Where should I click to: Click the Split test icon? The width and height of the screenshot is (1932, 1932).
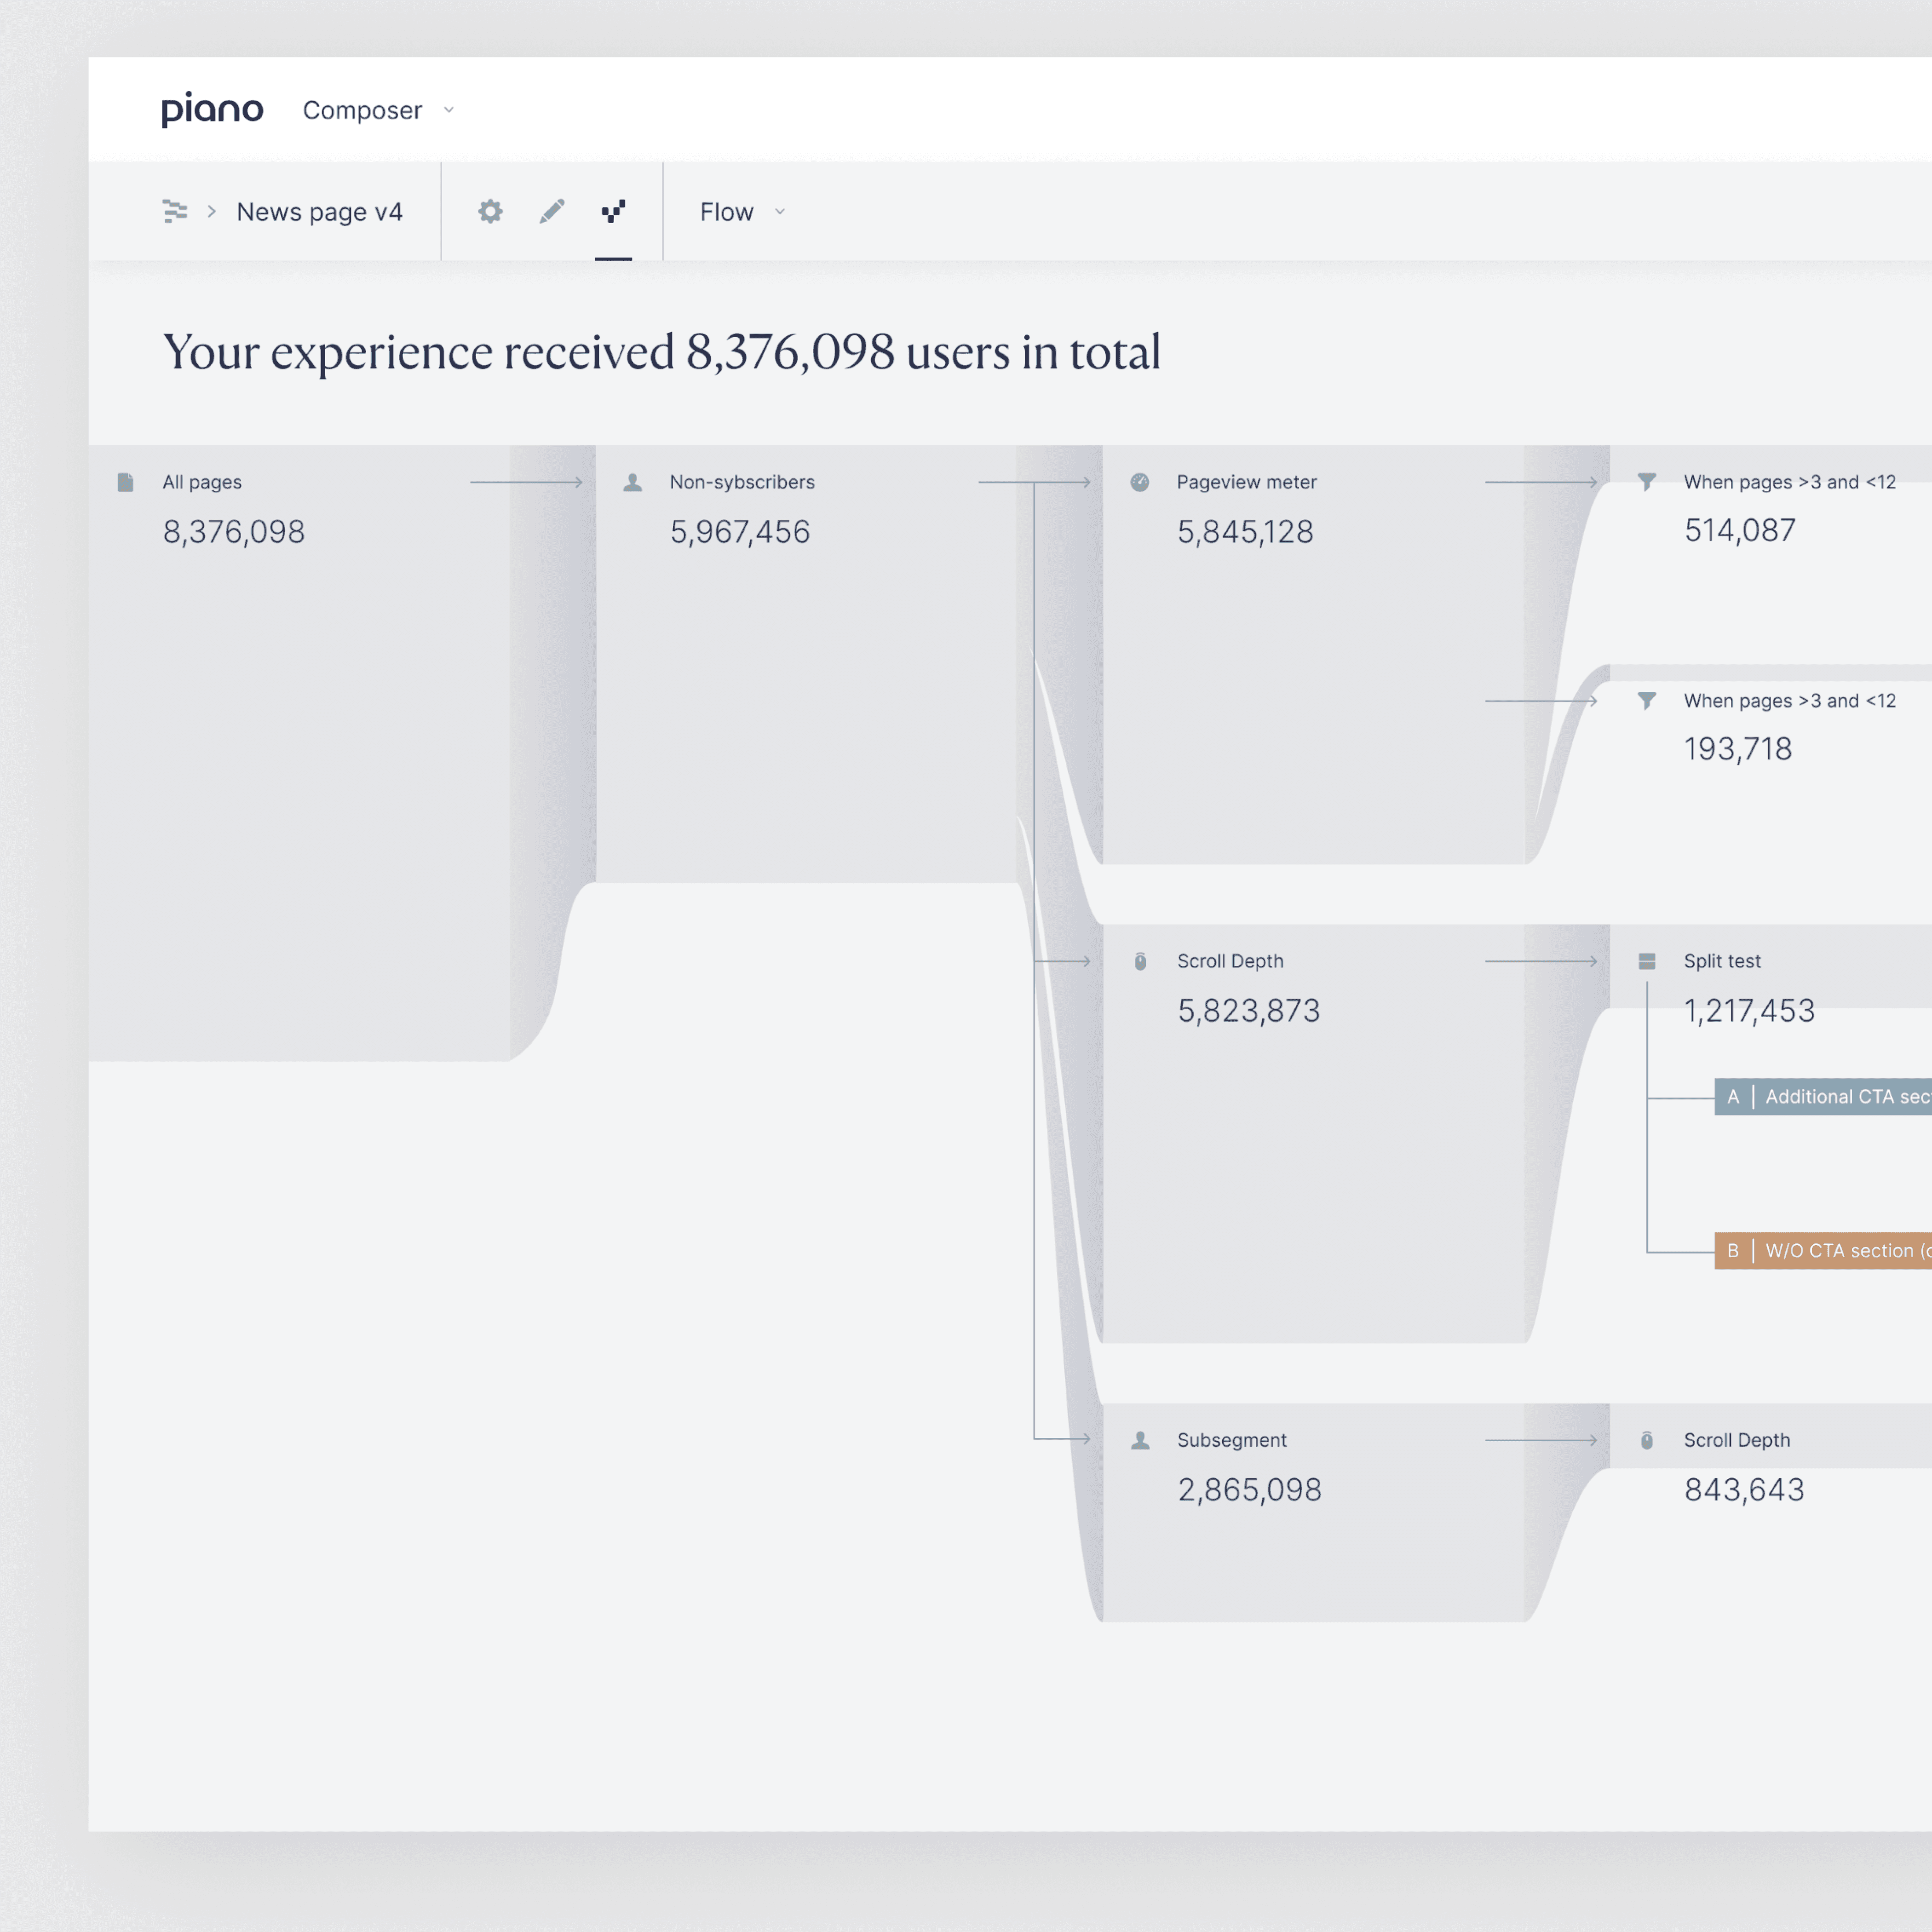(x=1647, y=961)
